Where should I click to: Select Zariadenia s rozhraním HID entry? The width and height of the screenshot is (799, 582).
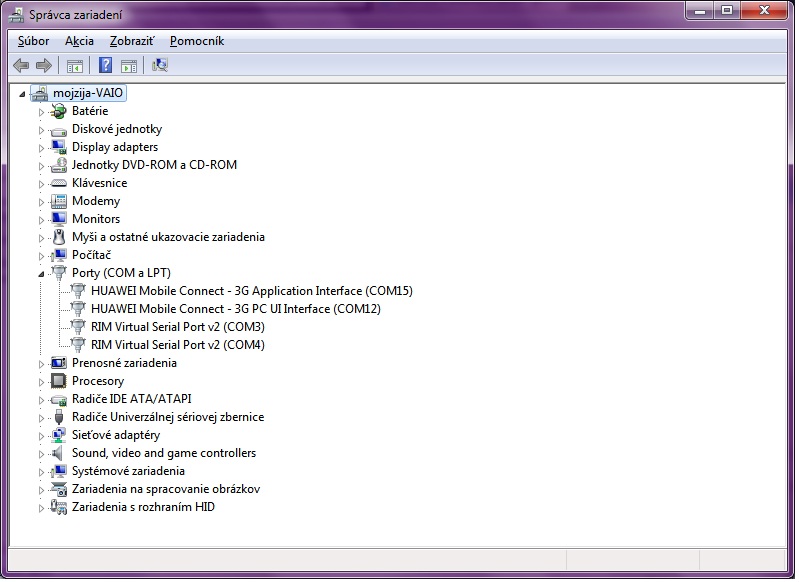tap(143, 507)
